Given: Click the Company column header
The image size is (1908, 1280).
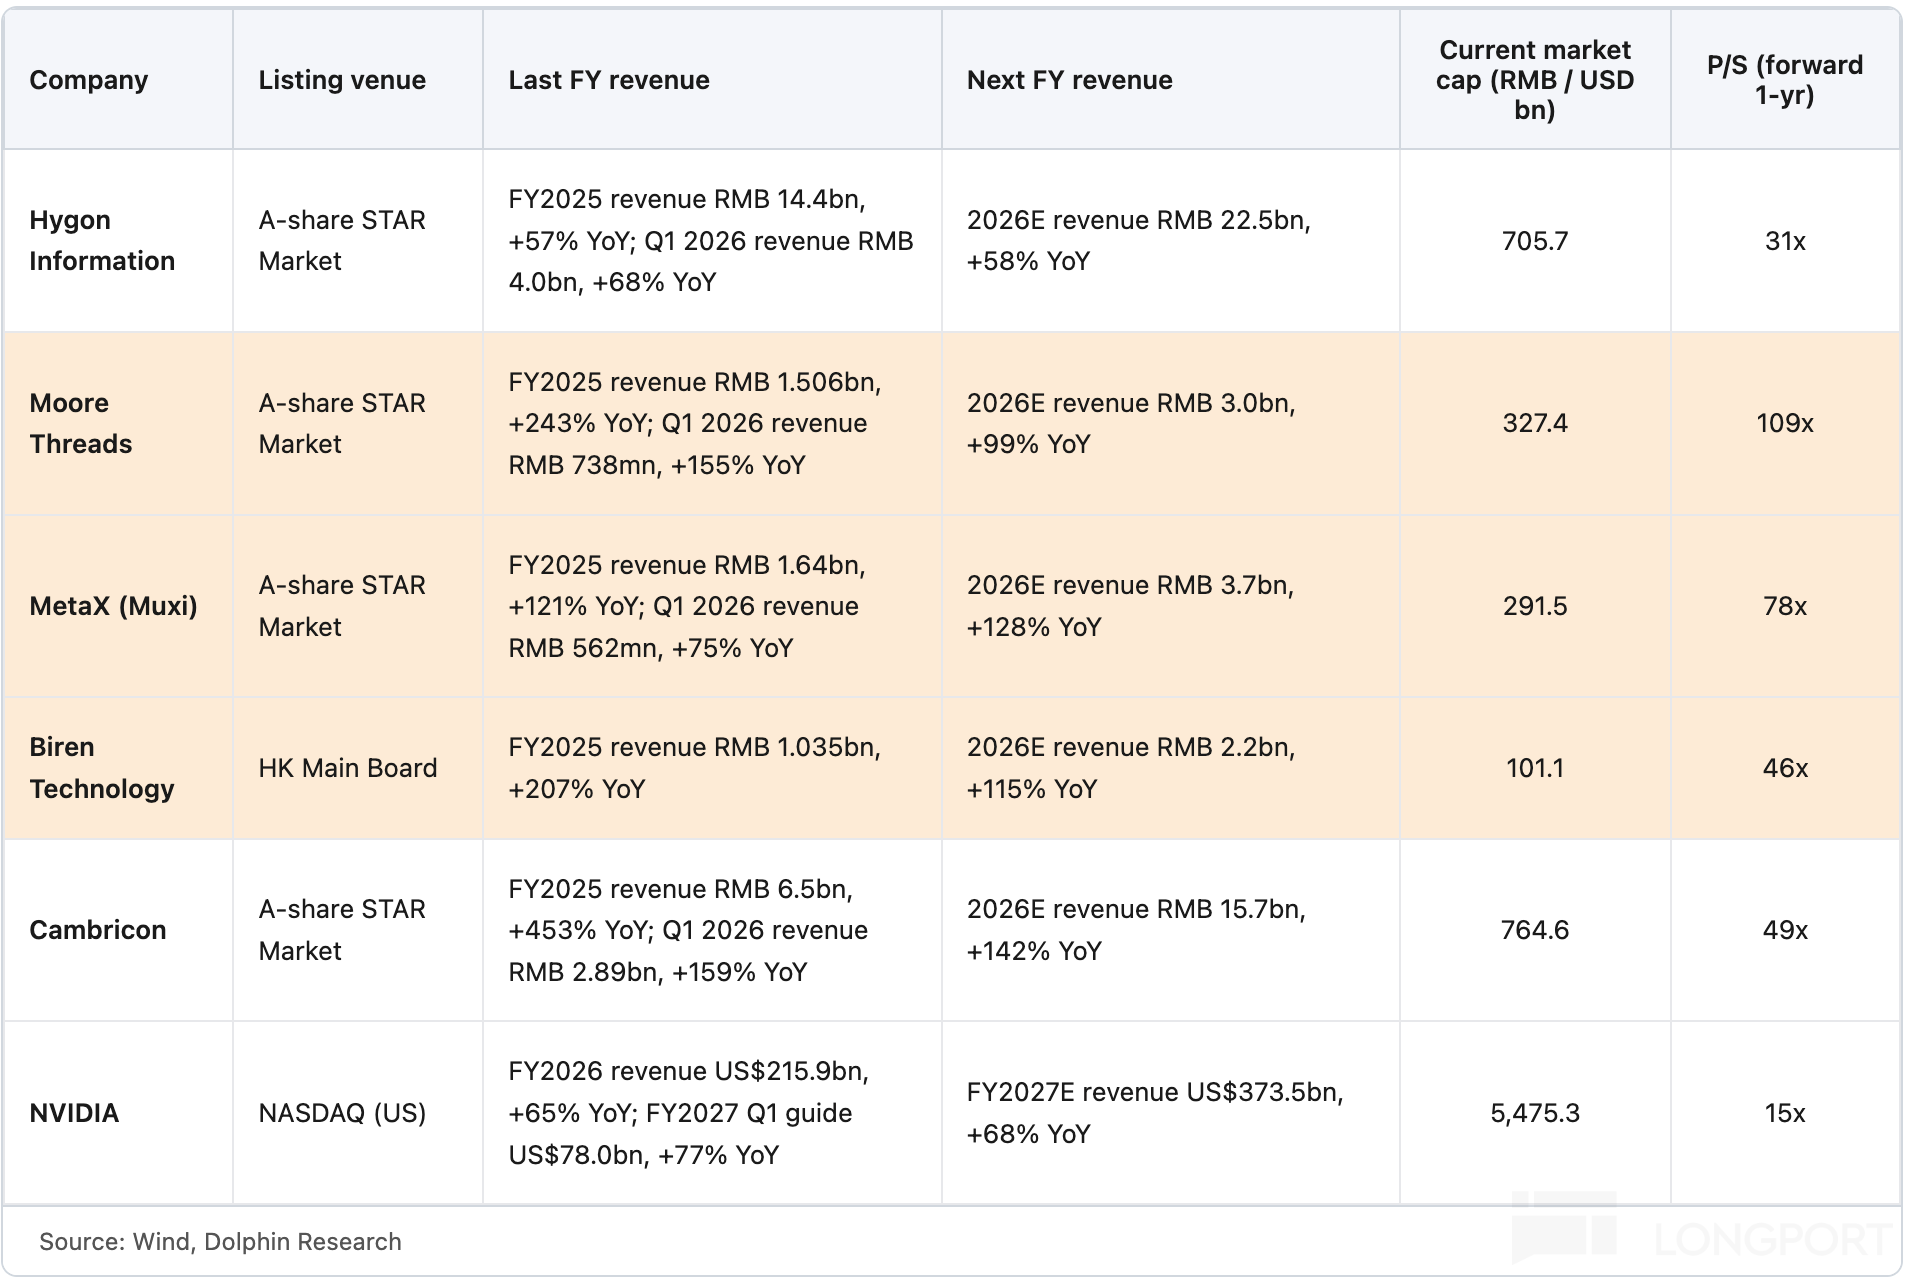Looking at the screenshot, I should (x=88, y=80).
